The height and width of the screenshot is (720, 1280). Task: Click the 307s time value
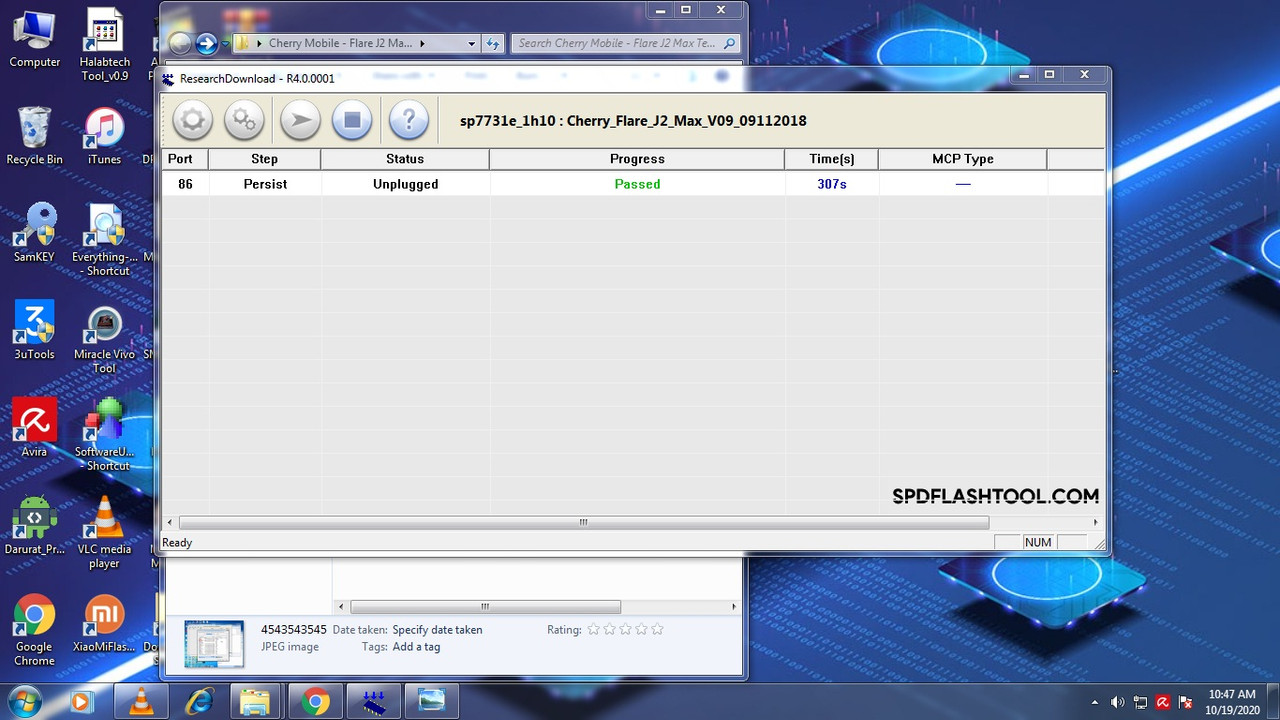click(832, 184)
